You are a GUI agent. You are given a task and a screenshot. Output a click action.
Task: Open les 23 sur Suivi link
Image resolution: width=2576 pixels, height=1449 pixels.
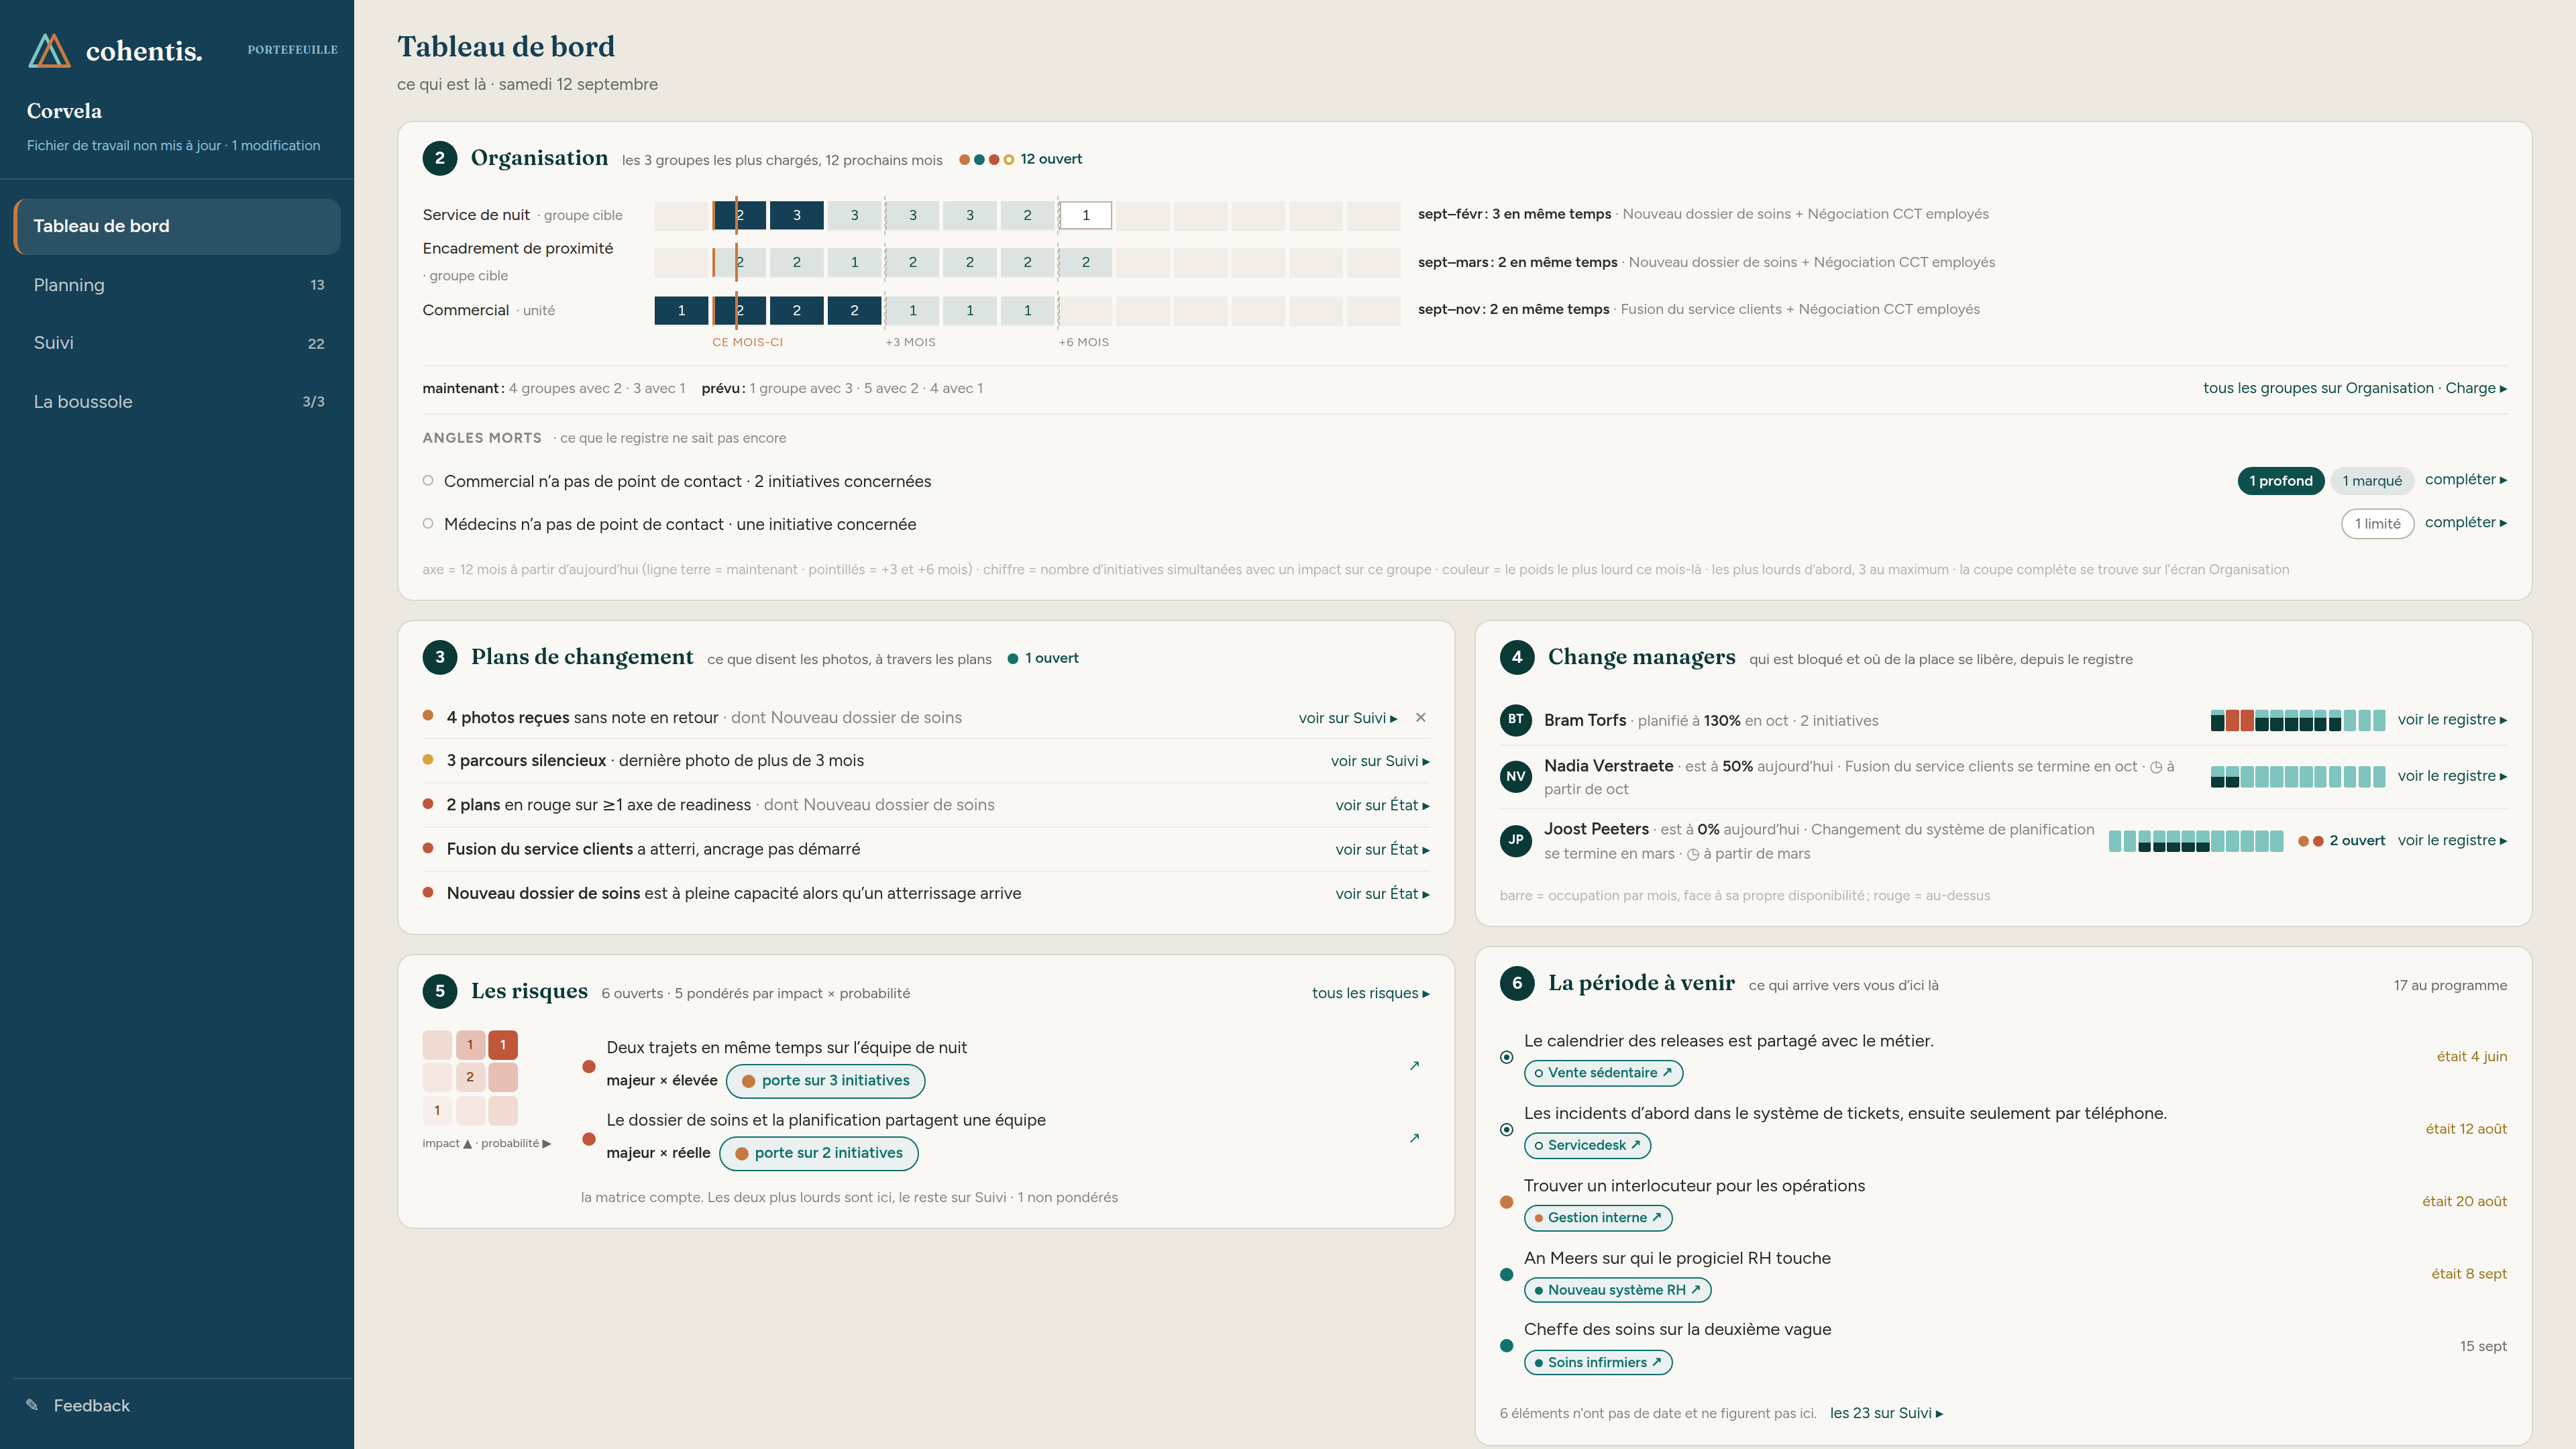click(1886, 1413)
